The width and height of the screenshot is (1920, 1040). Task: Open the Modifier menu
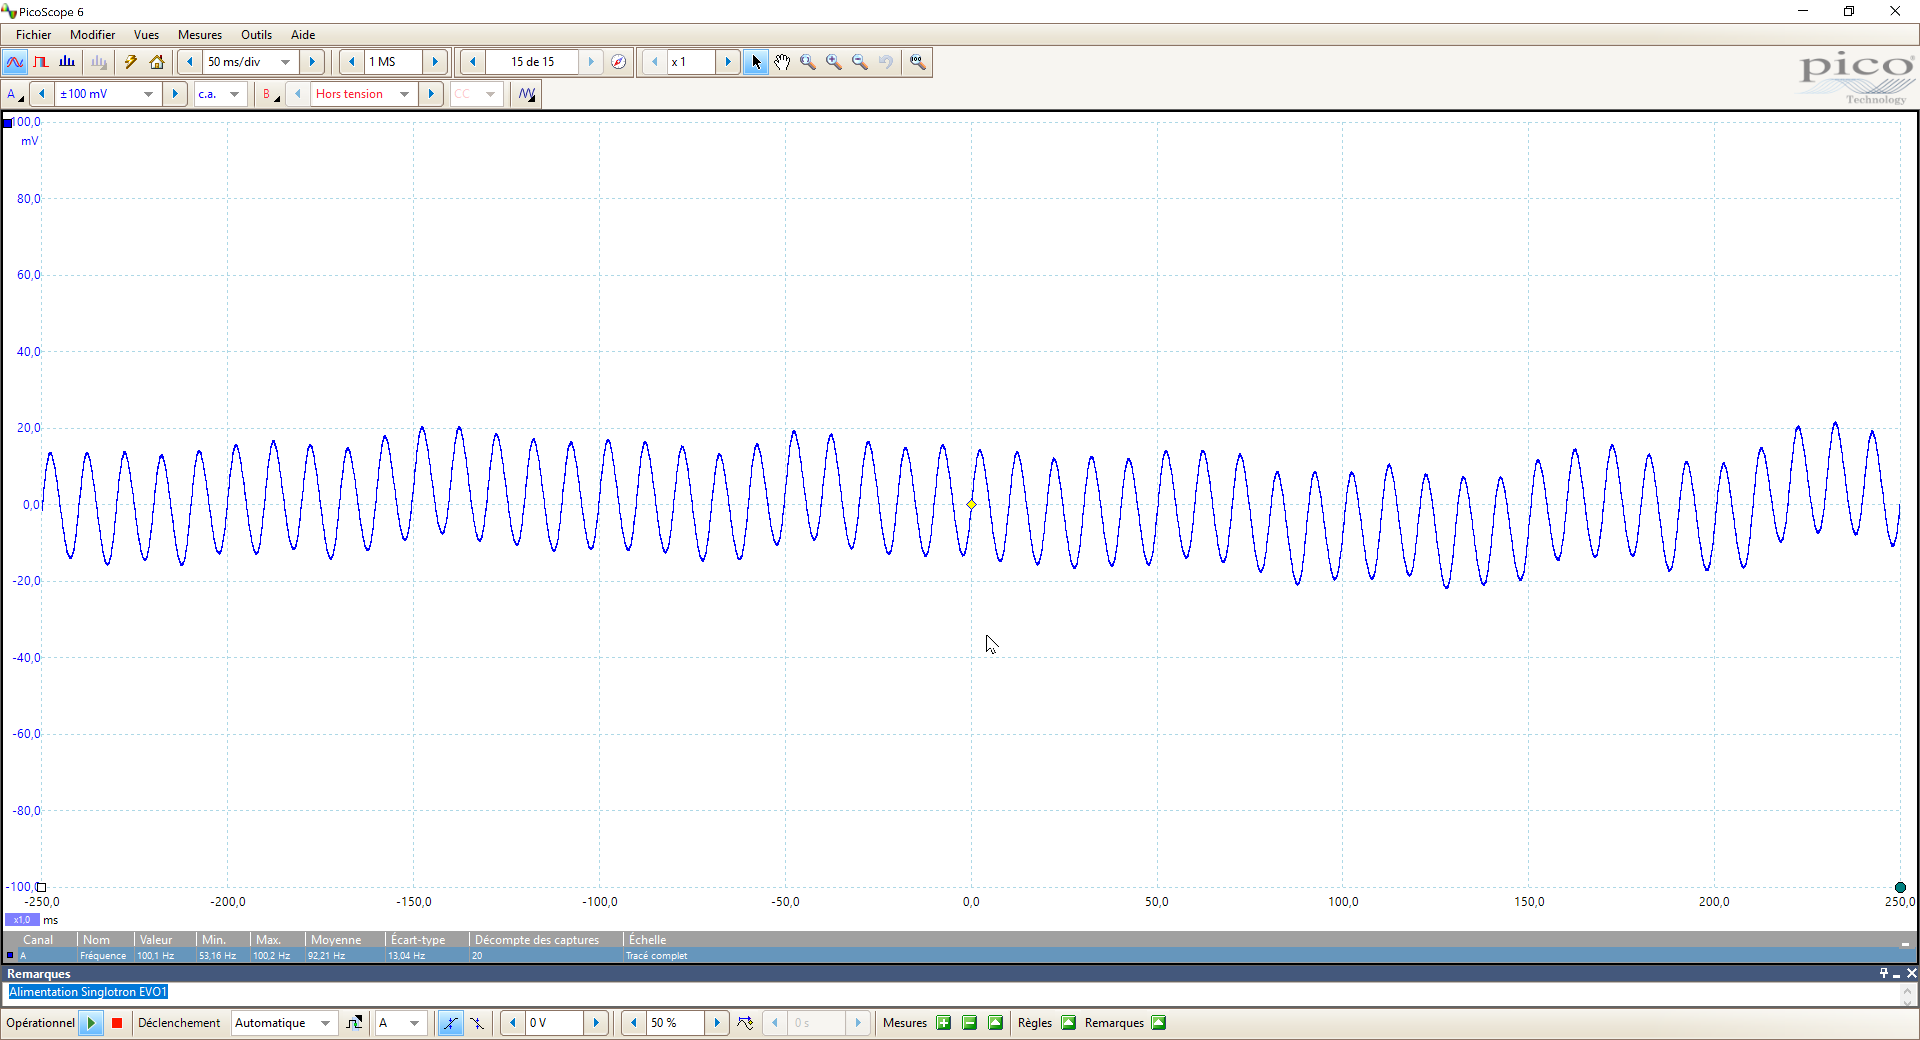click(x=92, y=35)
